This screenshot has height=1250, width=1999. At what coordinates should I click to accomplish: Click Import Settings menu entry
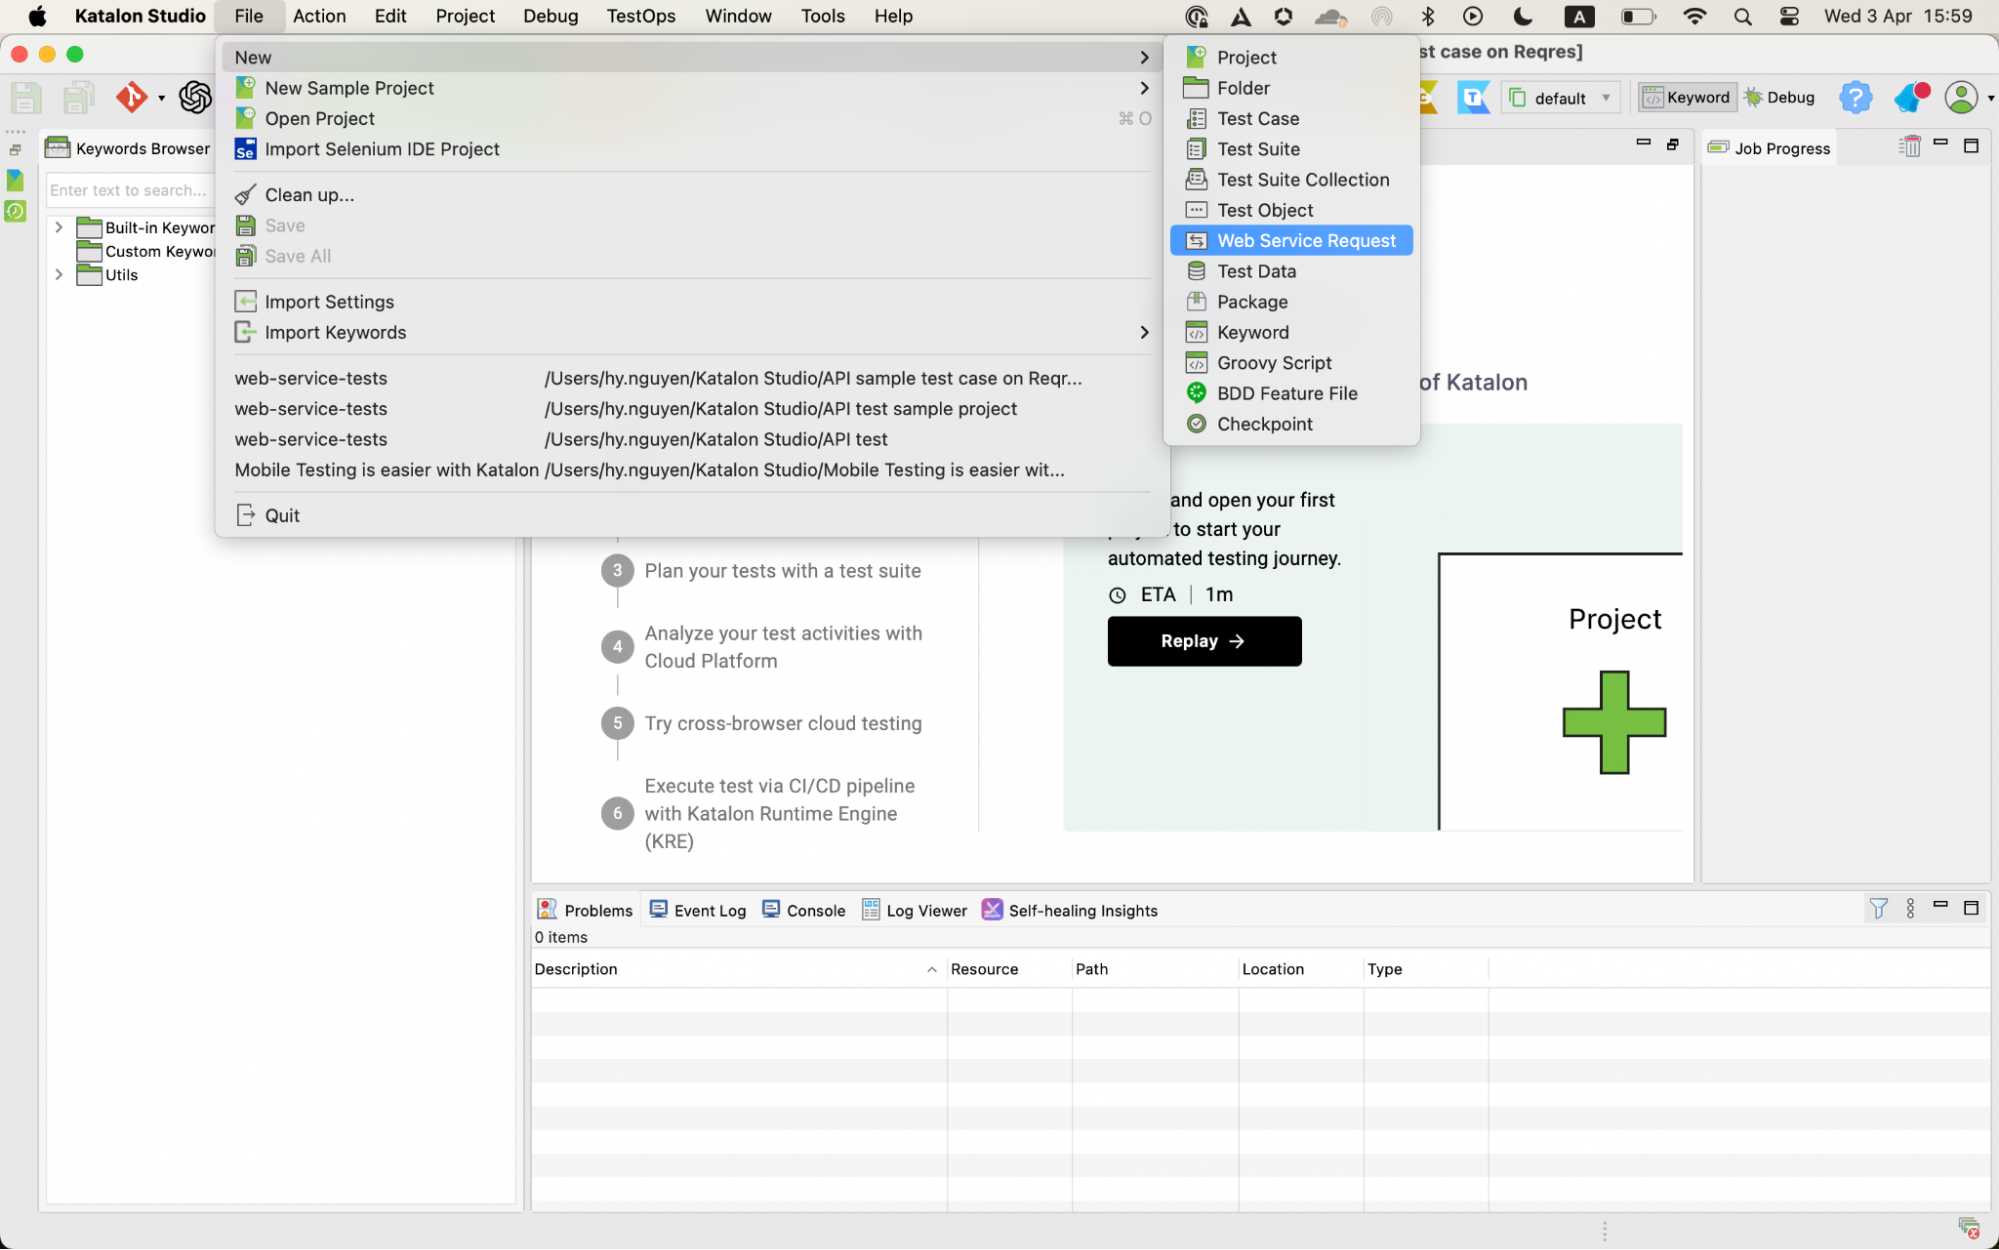pyautogui.click(x=692, y=302)
